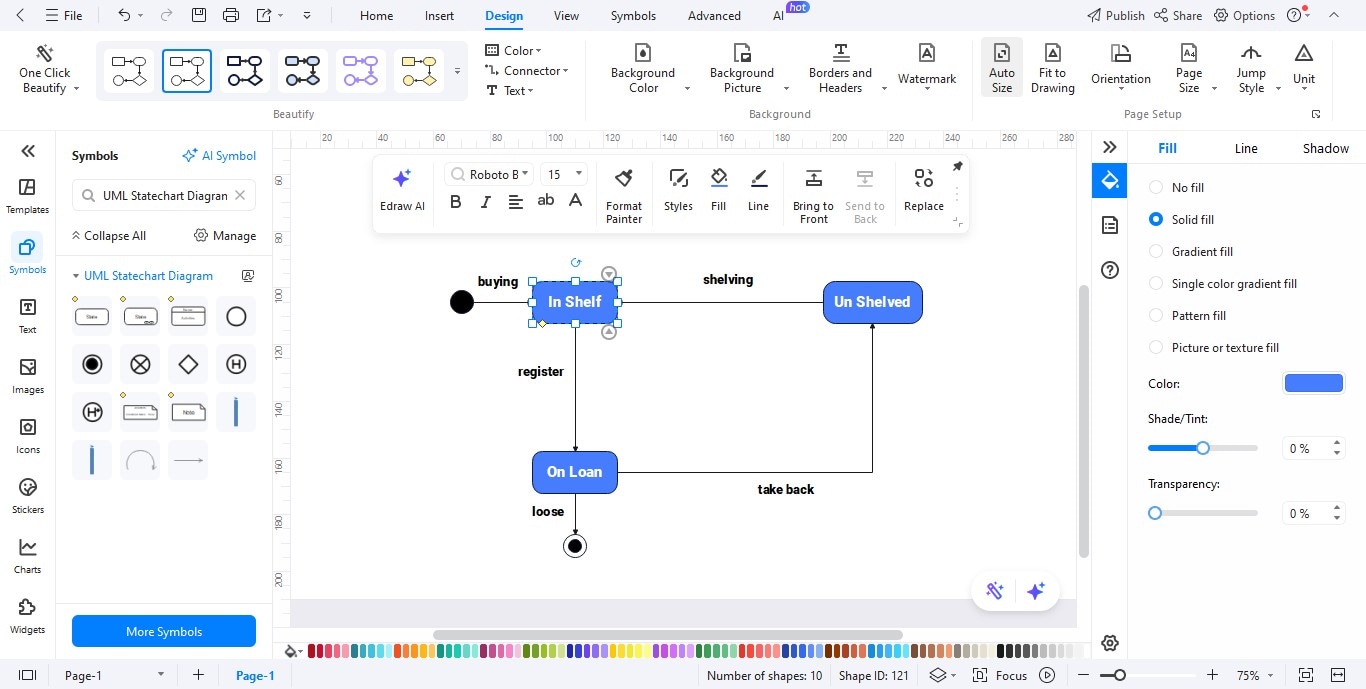Open the Stickers sidebar panel
The width and height of the screenshot is (1366, 689).
pos(27,496)
